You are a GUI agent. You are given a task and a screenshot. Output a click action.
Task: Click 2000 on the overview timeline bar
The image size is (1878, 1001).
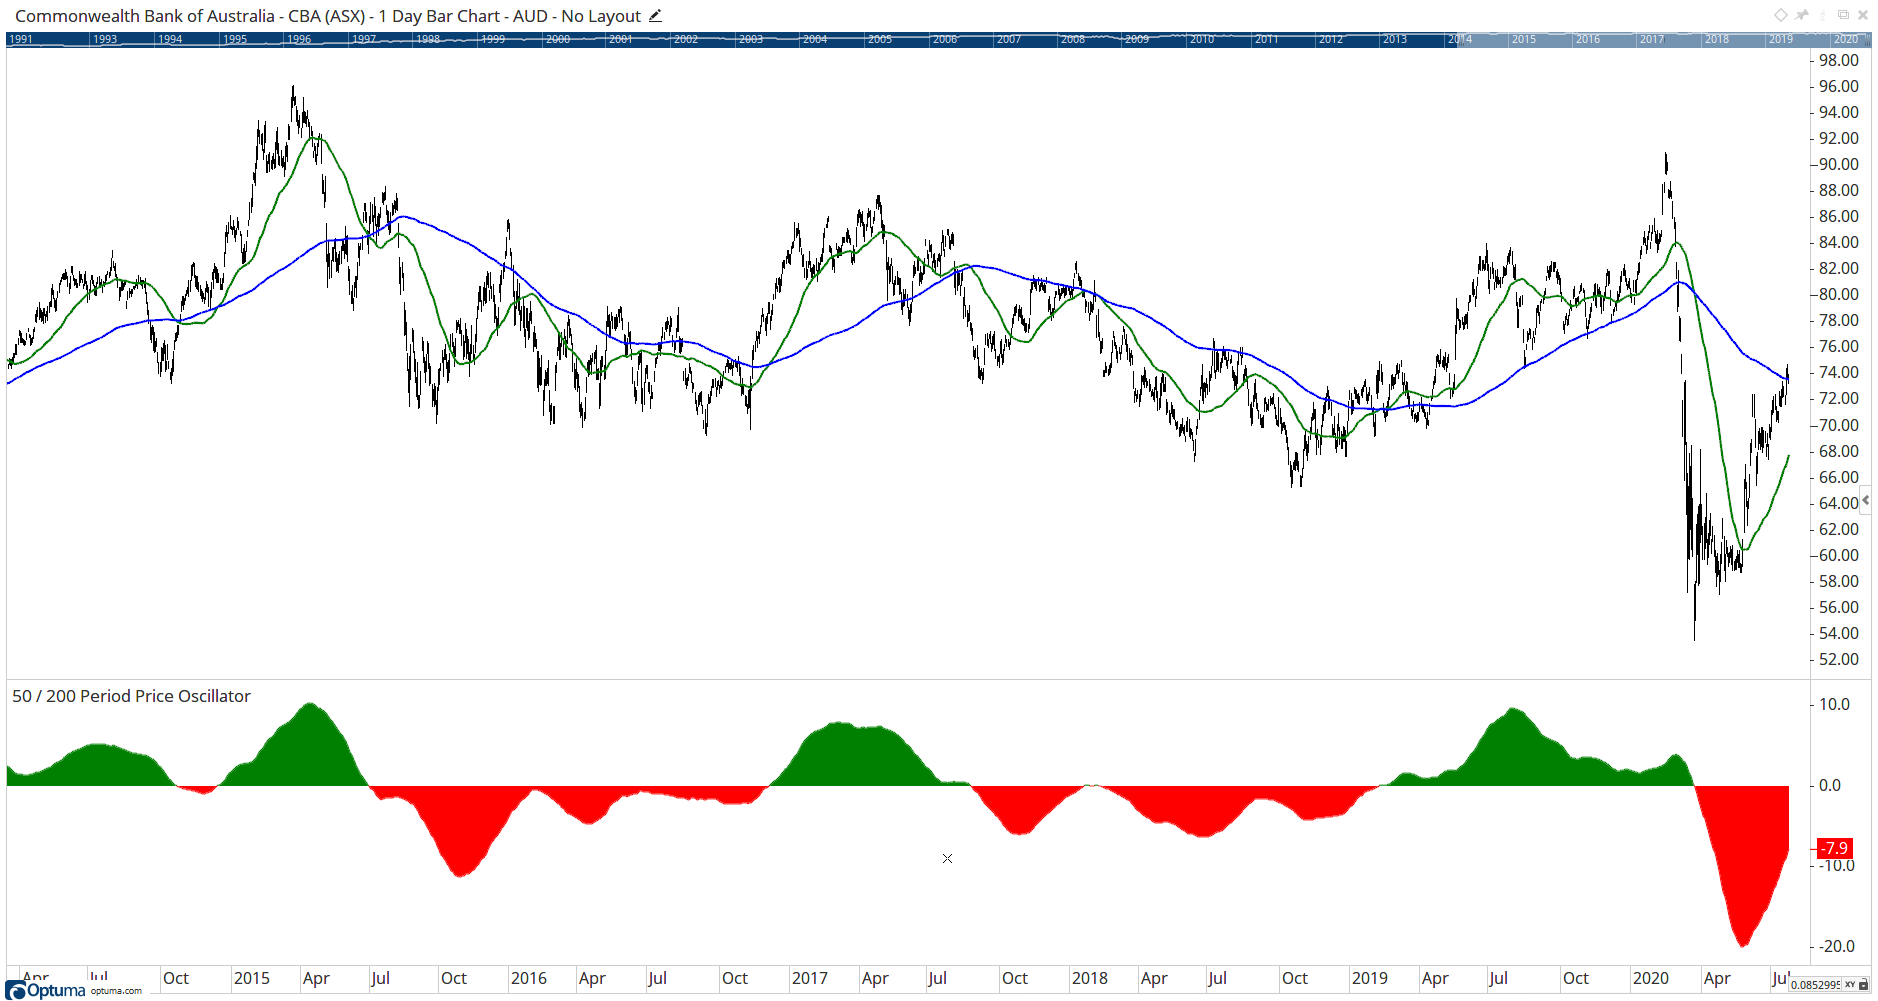[558, 39]
